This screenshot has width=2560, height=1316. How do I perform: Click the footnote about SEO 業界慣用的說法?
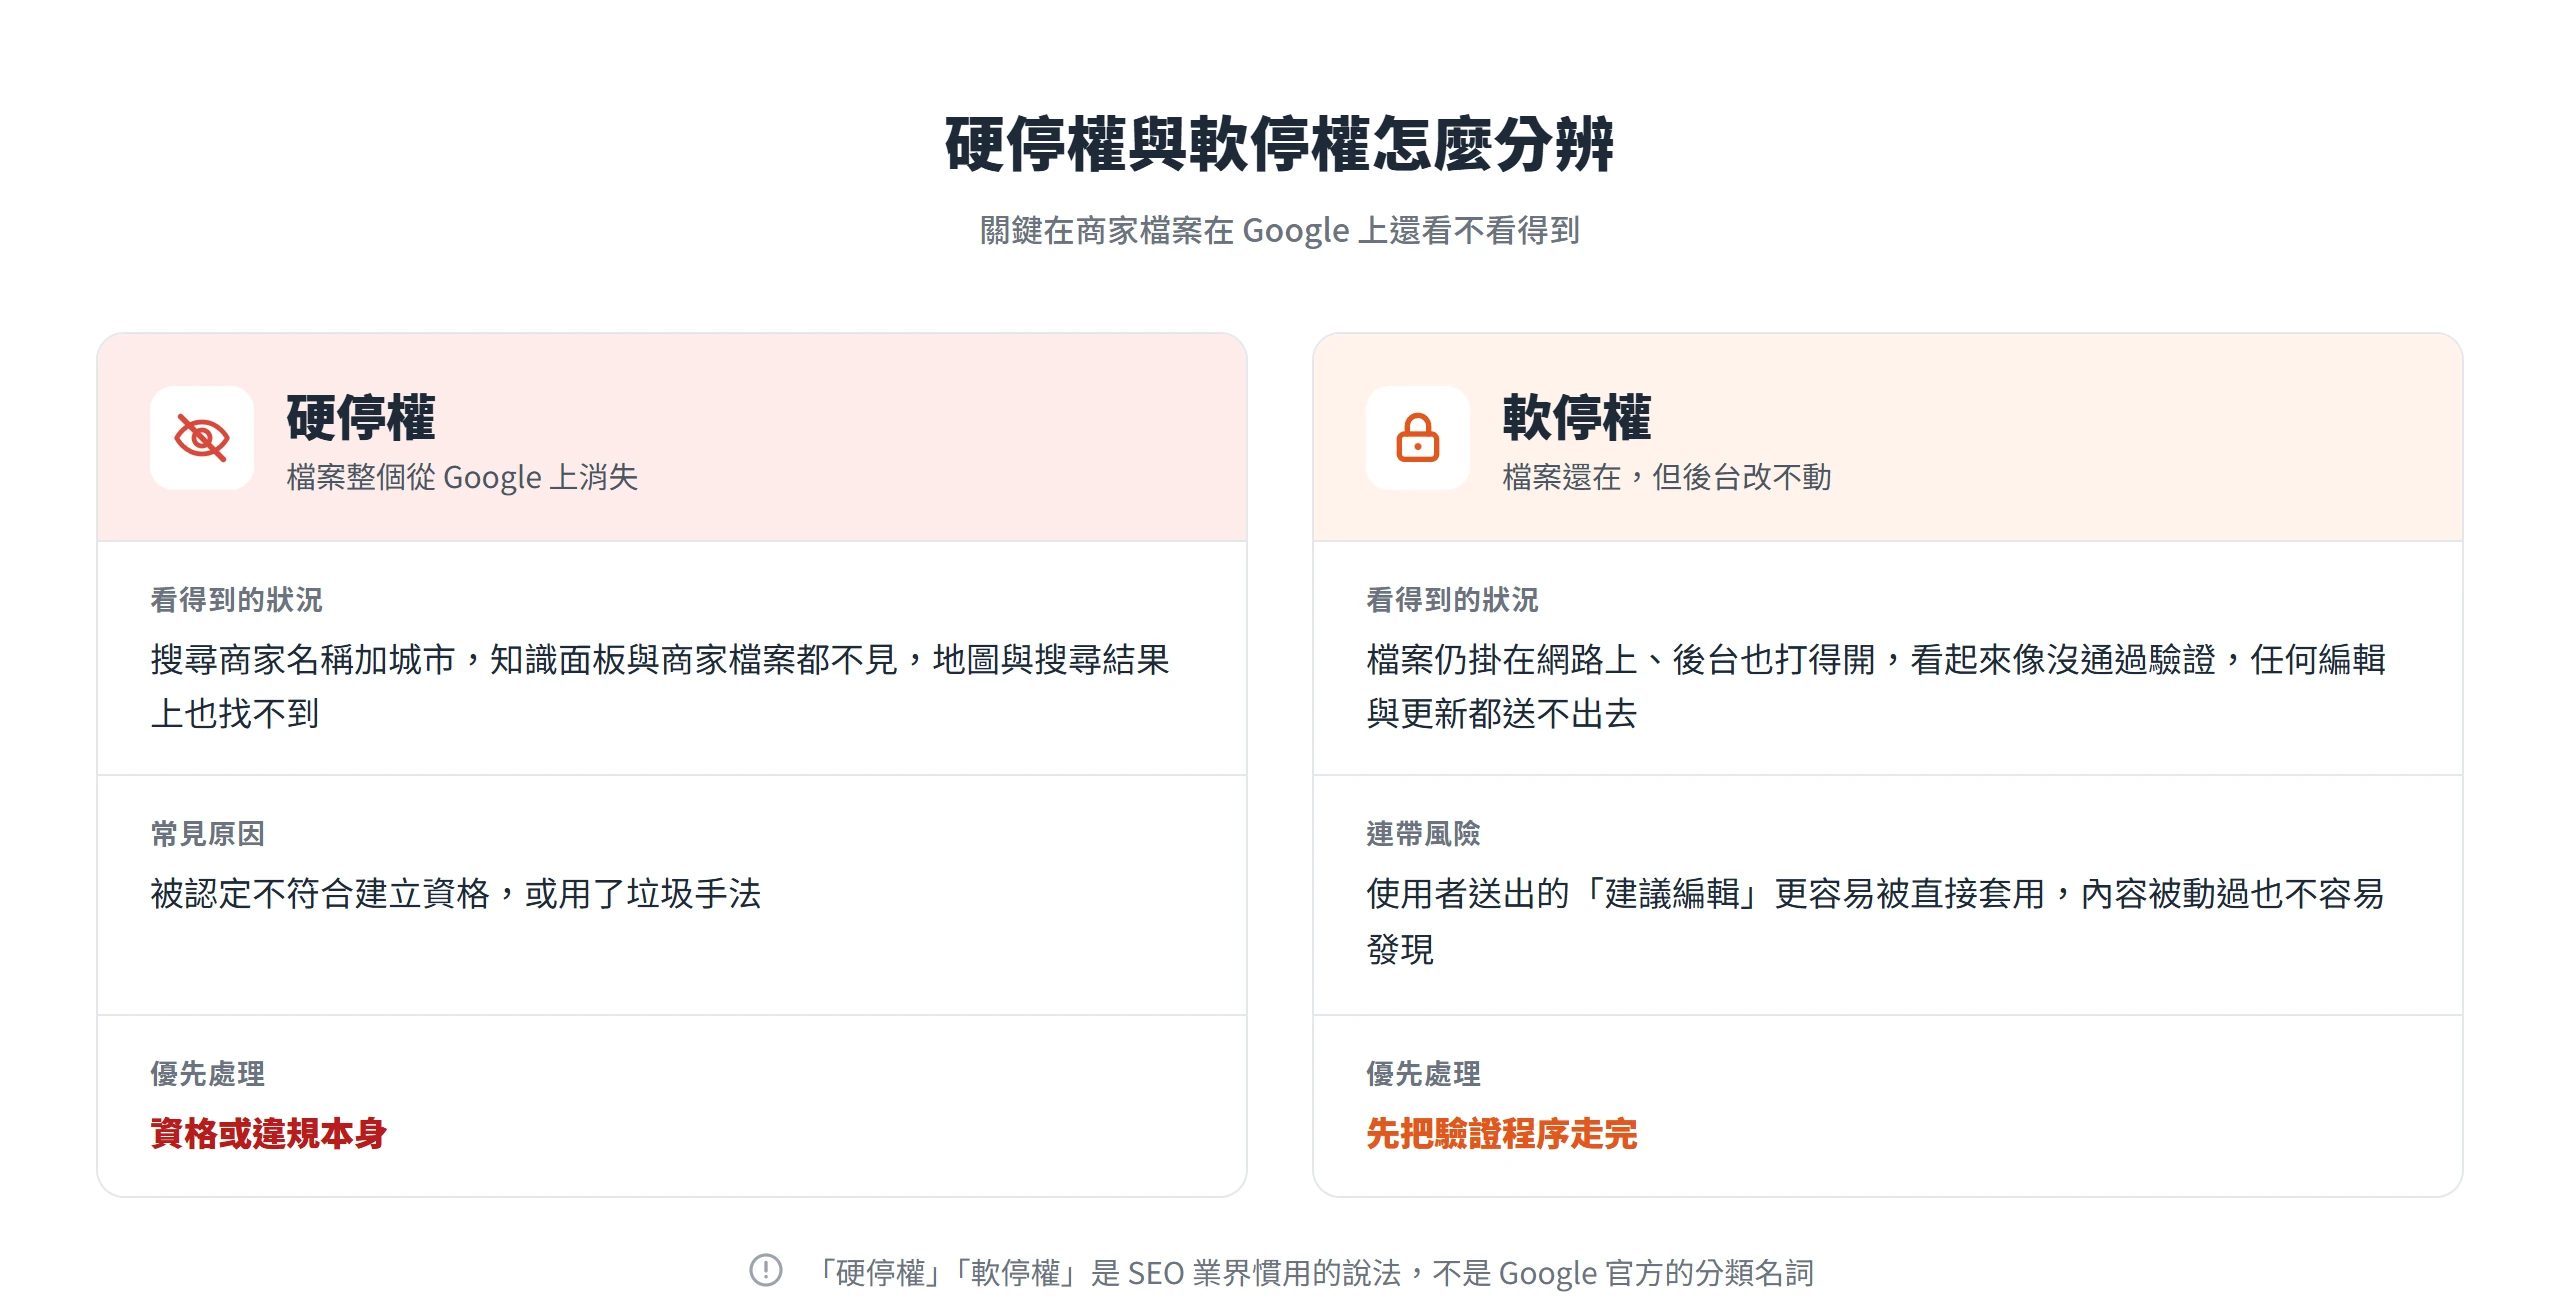1314,1273
